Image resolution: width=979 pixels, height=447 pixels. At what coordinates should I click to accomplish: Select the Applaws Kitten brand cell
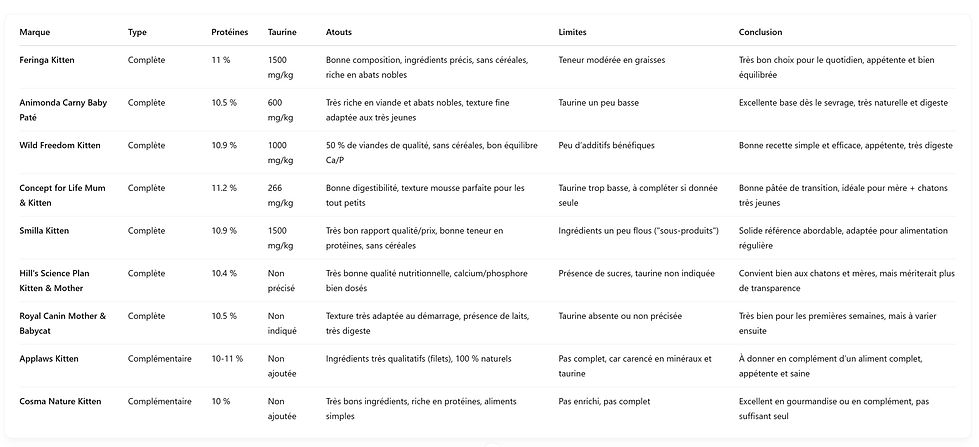pyautogui.click(x=49, y=358)
